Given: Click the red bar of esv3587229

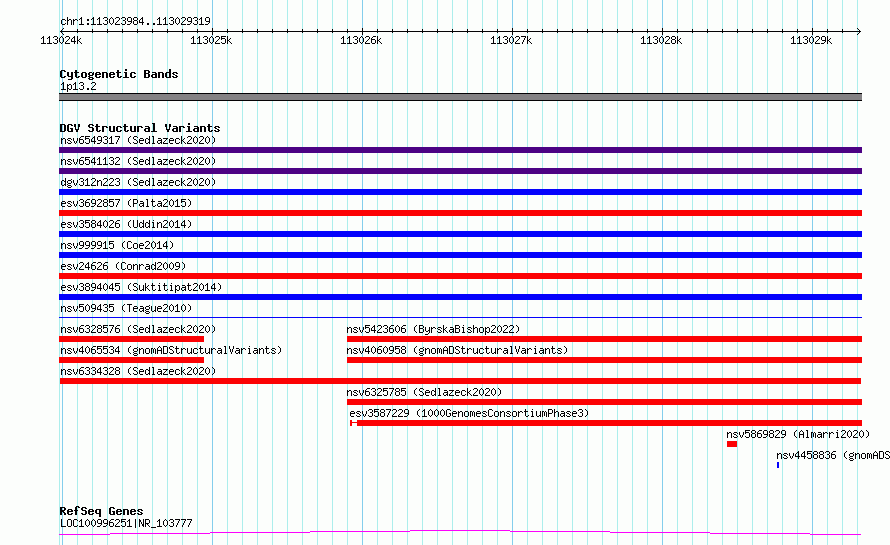Looking at the screenshot, I should click(x=606, y=423).
